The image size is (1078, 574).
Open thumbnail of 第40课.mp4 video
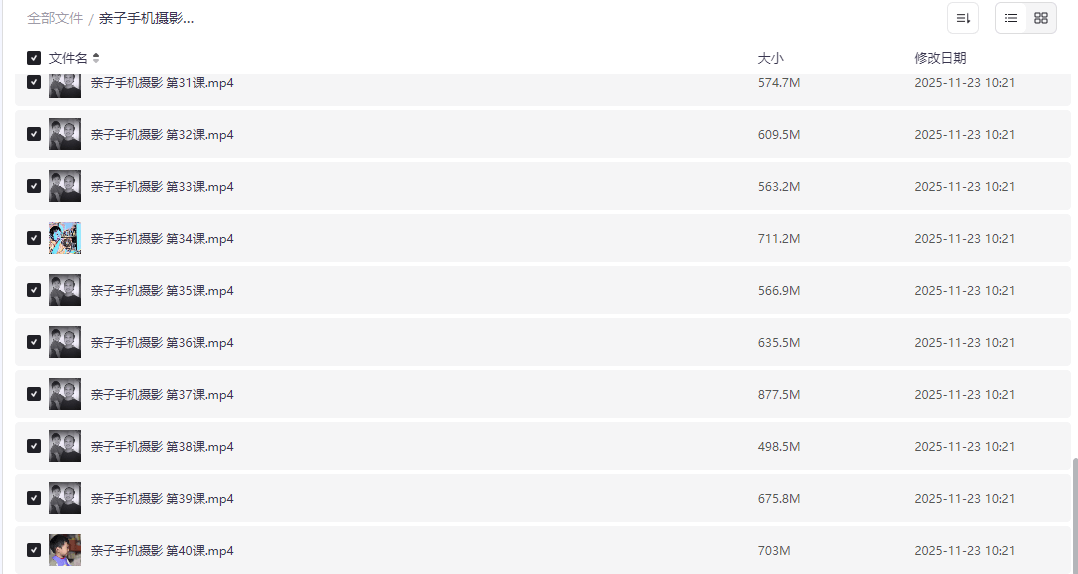65,550
